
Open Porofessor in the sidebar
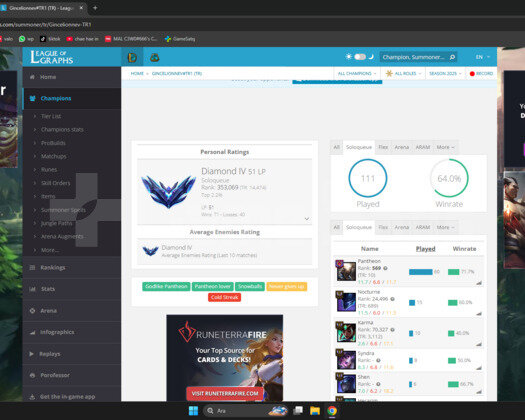(72, 375)
